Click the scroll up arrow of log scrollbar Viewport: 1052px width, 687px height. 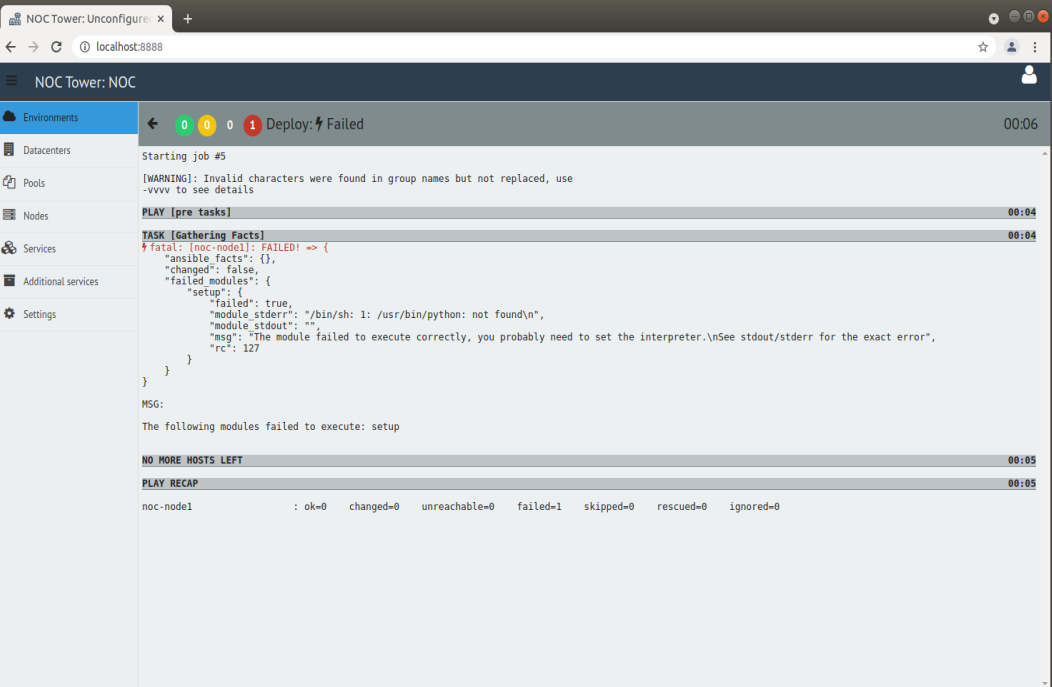coord(1045,154)
